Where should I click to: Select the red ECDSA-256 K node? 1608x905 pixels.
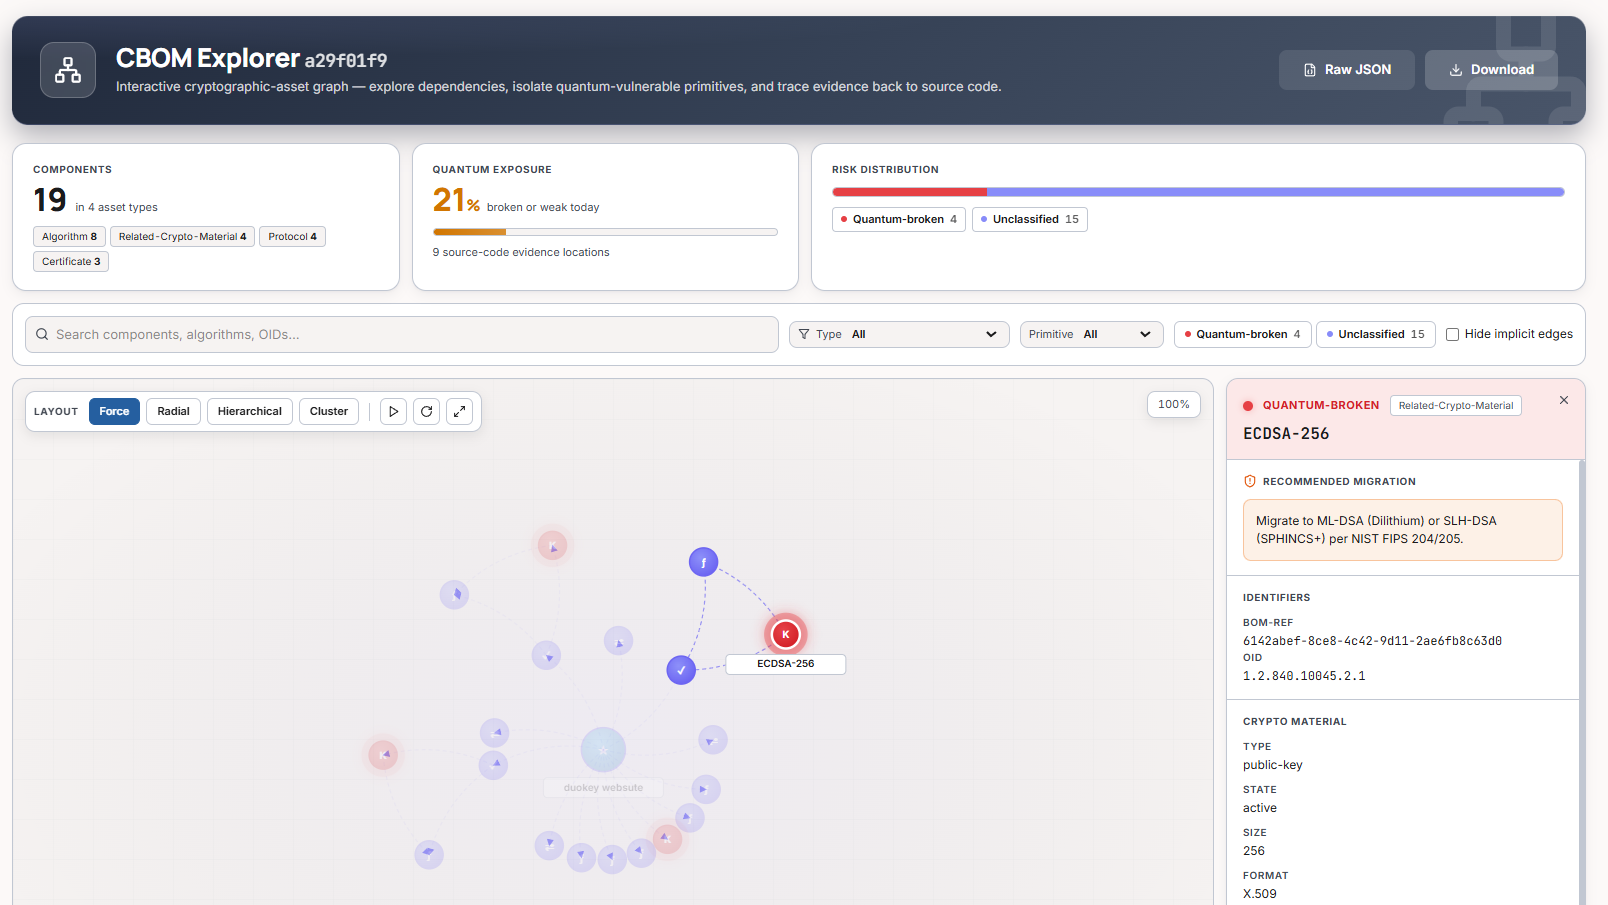pyautogui.click(x=786, y=634)
